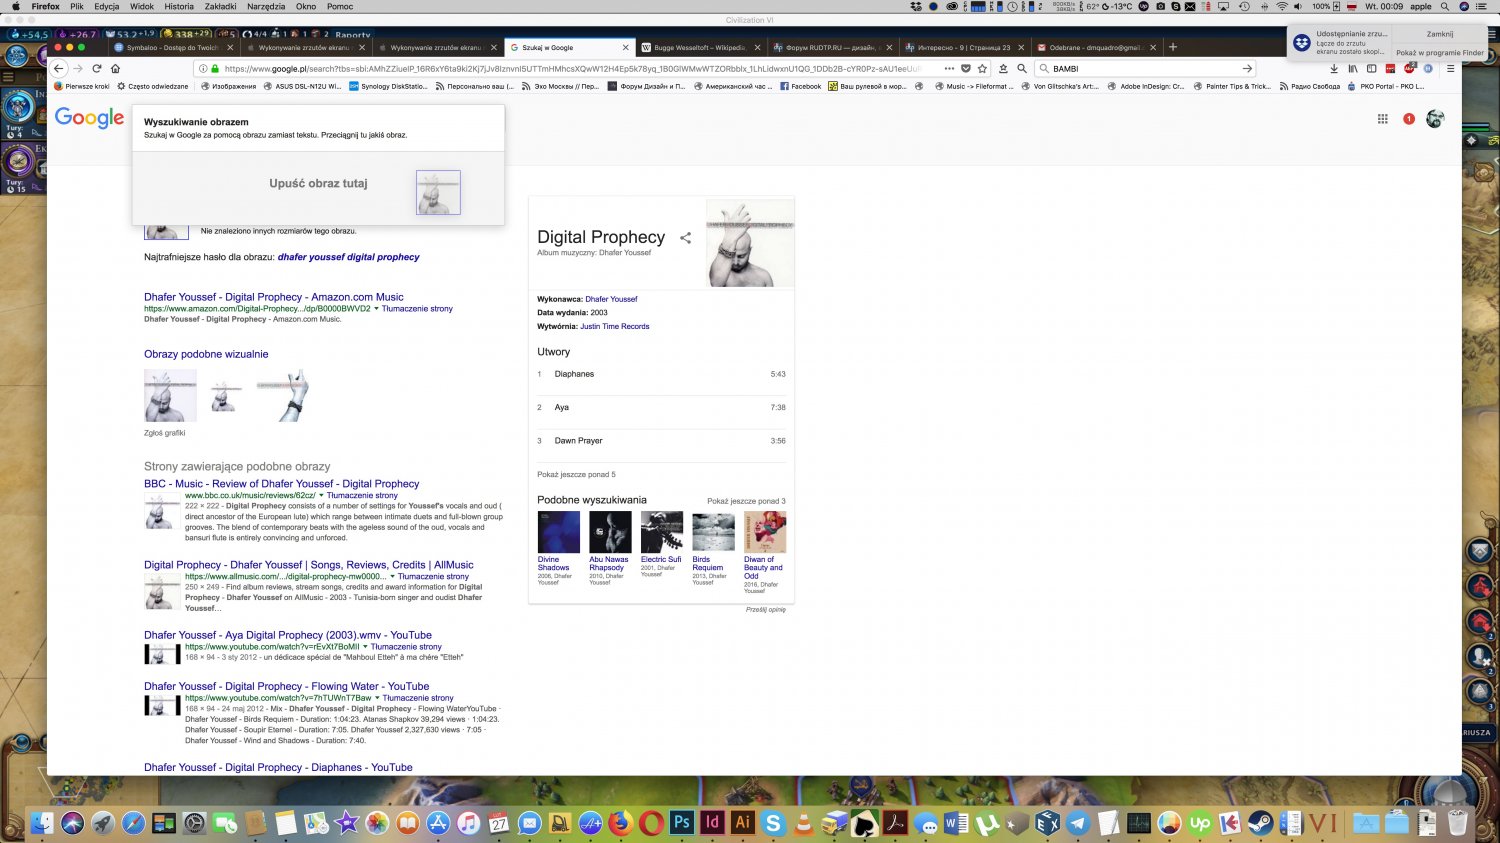Open the Firefox hamburger menu
Image resolution: width=1500 pixels, height=843 pixels.
pyautogui.click(x=1450, y=69)
